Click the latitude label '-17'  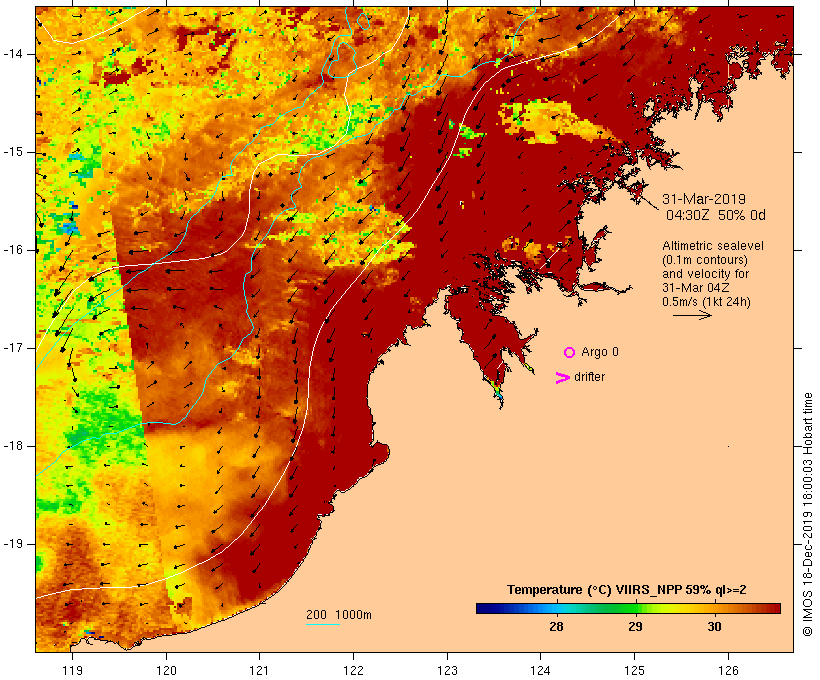pyautogui.click(x=13, y=348)
